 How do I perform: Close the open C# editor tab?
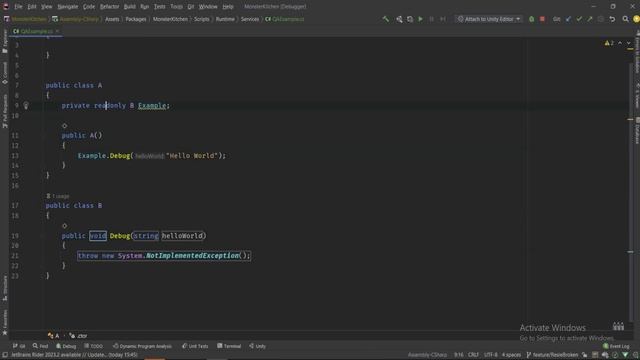click(57, 31)
